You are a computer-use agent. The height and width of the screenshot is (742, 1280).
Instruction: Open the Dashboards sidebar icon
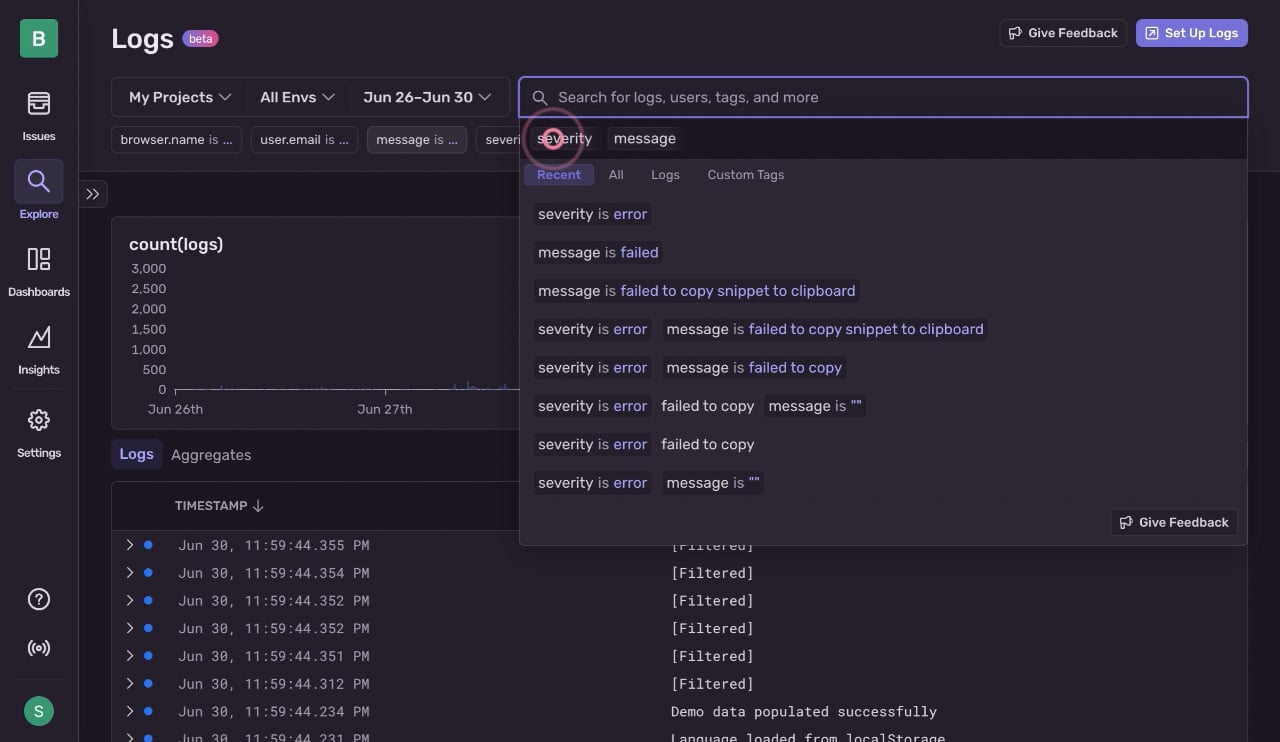click(38, 260)
